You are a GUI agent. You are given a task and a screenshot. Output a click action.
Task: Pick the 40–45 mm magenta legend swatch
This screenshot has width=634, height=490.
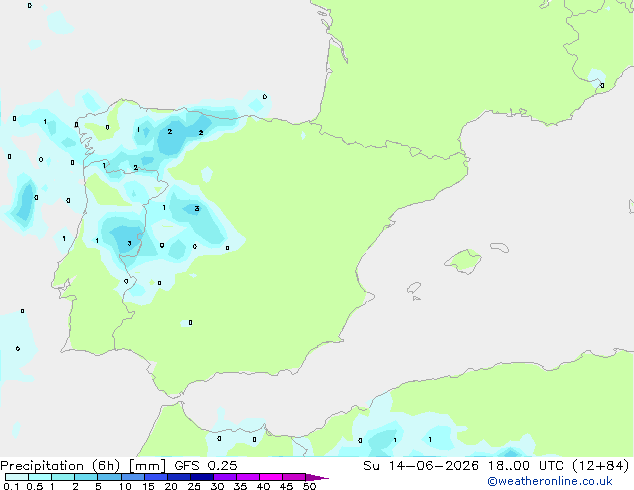271,477
